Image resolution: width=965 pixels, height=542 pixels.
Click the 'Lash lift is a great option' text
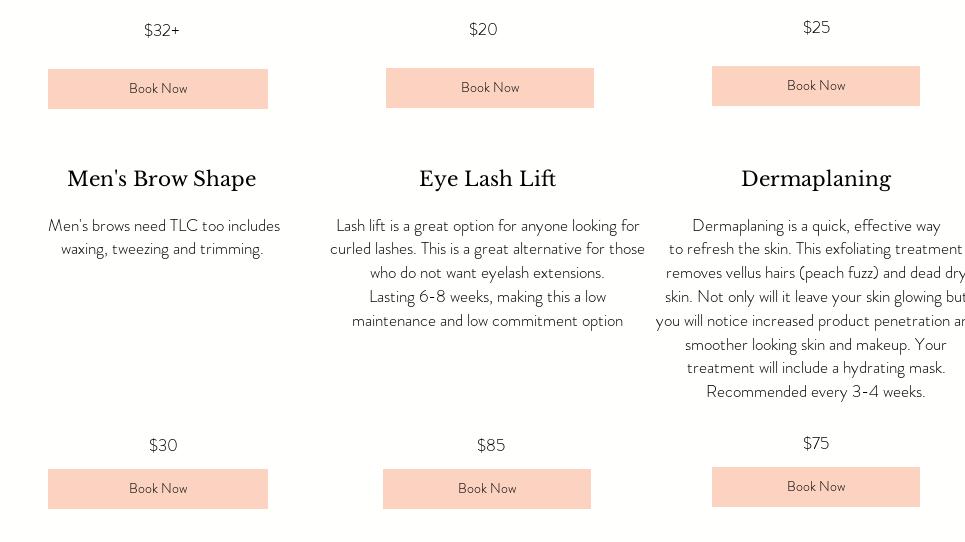pyautogui.click(x=487, y=226)
